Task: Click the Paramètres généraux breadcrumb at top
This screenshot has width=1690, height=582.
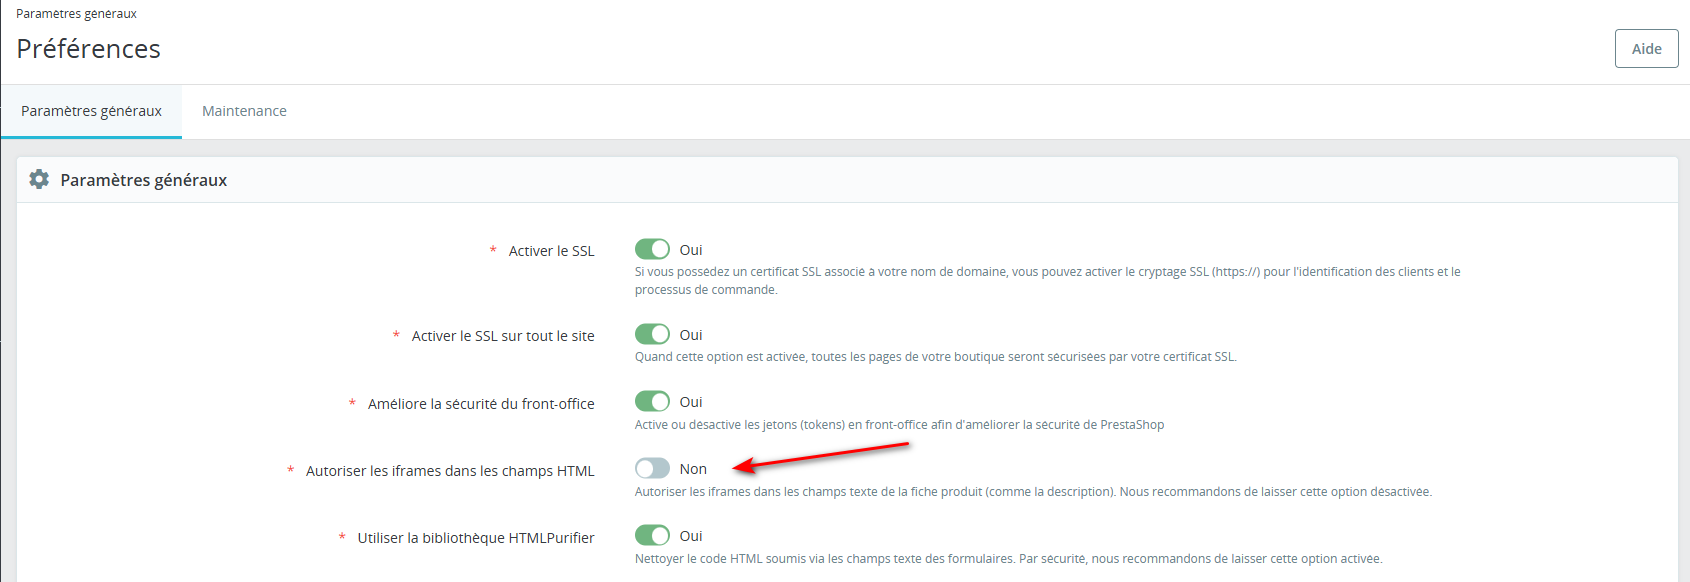Action: coord(76,14)
